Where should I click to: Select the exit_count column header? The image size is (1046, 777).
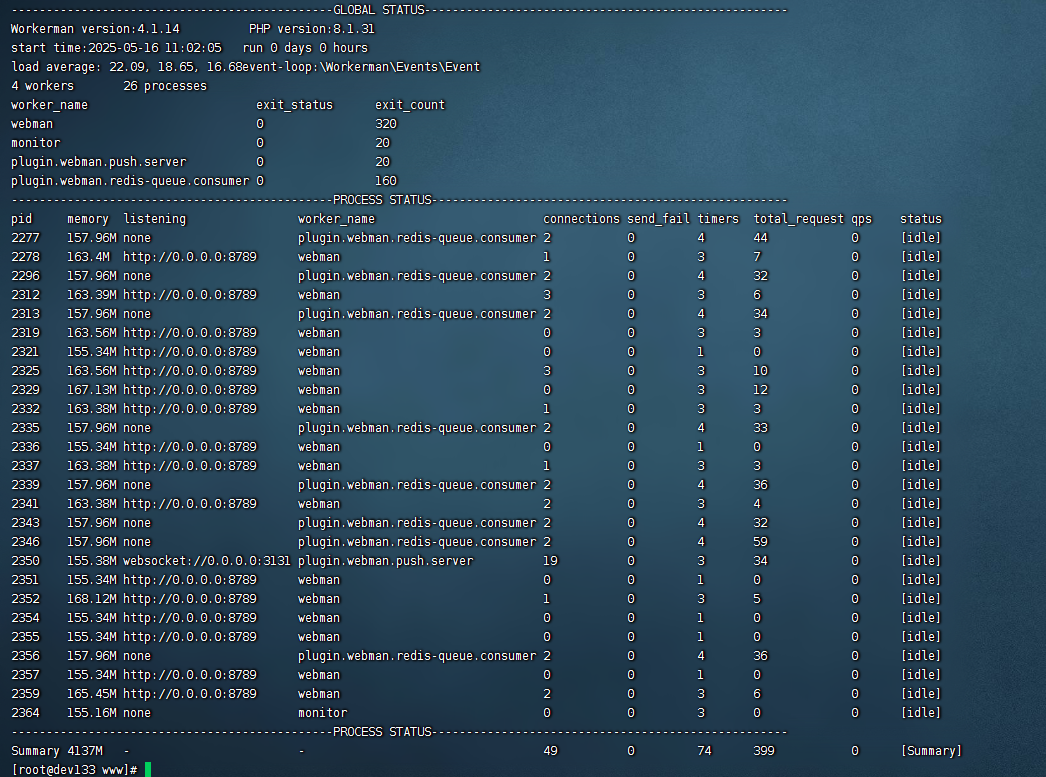(x=410, y=105)
